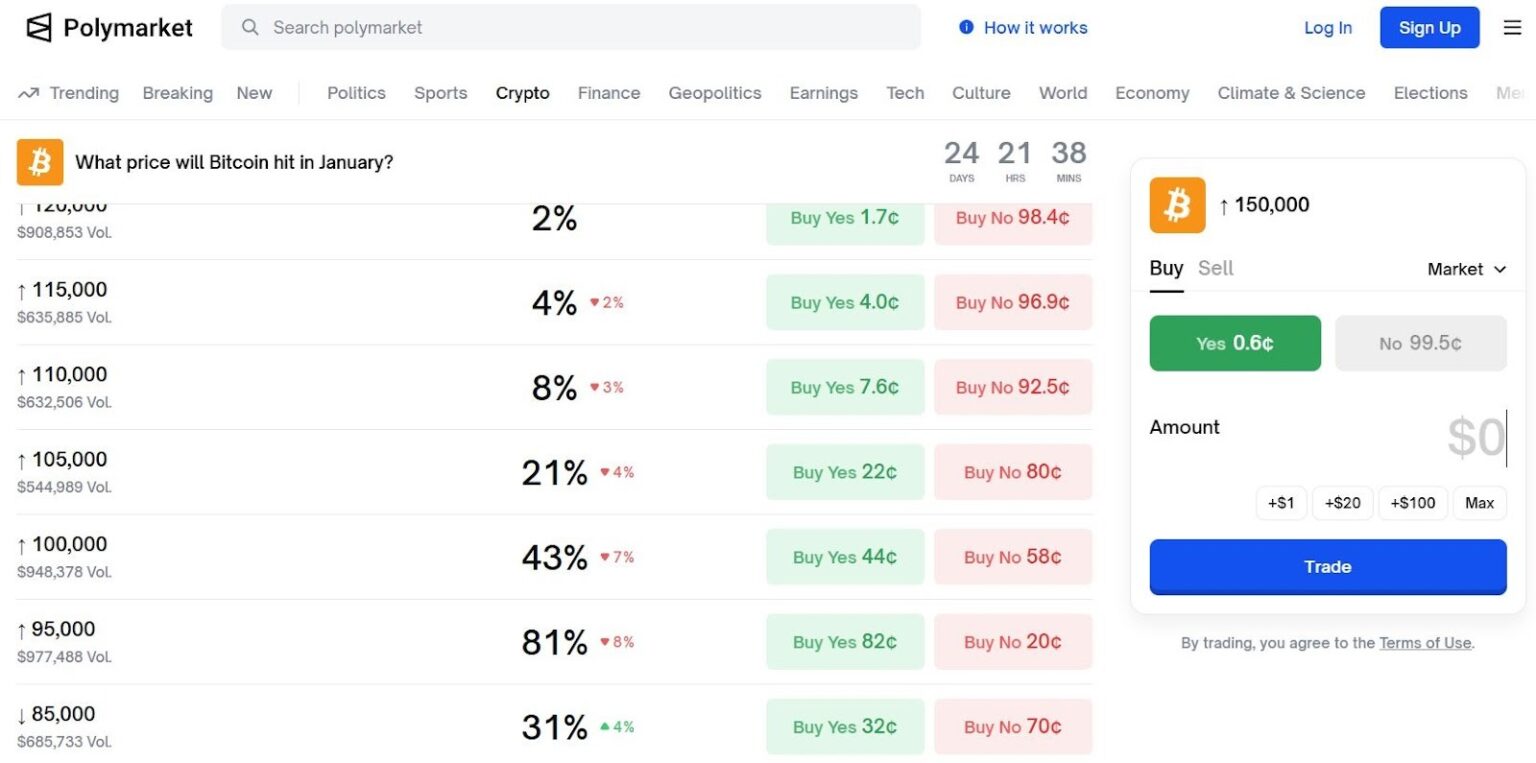Image resolution: width=1536 pixels, height=763 pixels.
Task: Click Buy No 20¢ for 95,000
Action: [x=1012, y=642]
